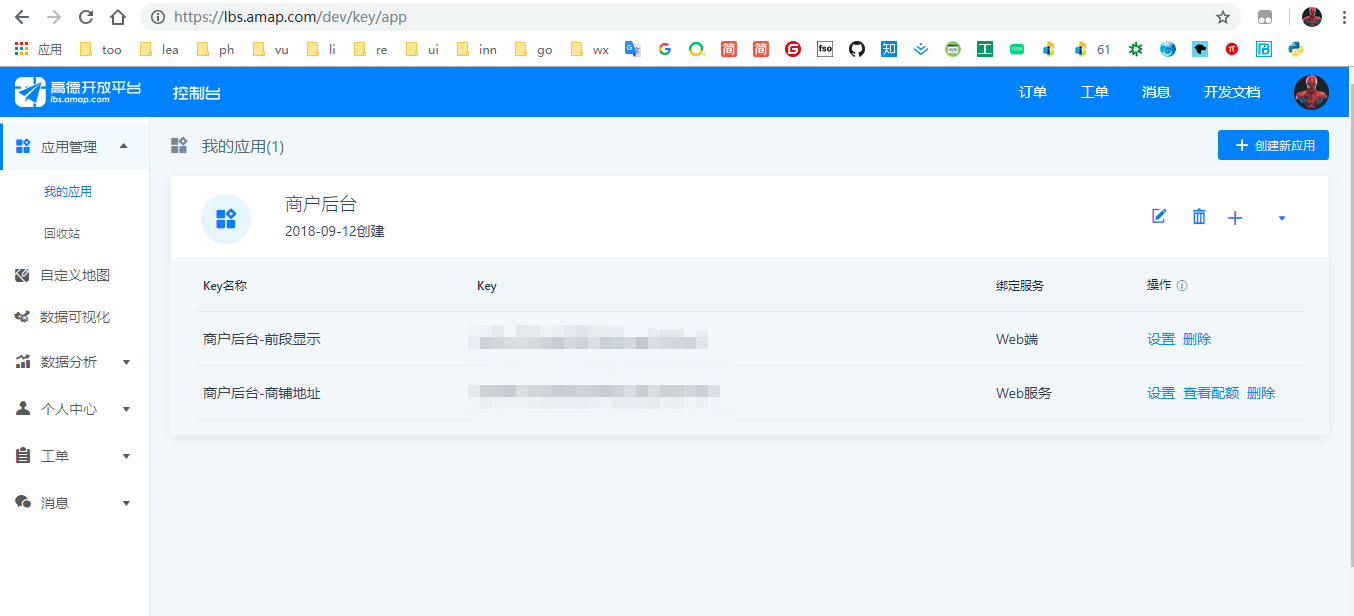Open 订单 in the top navigation
The width and height of the screenshot is (1354, 616).
1033,92
